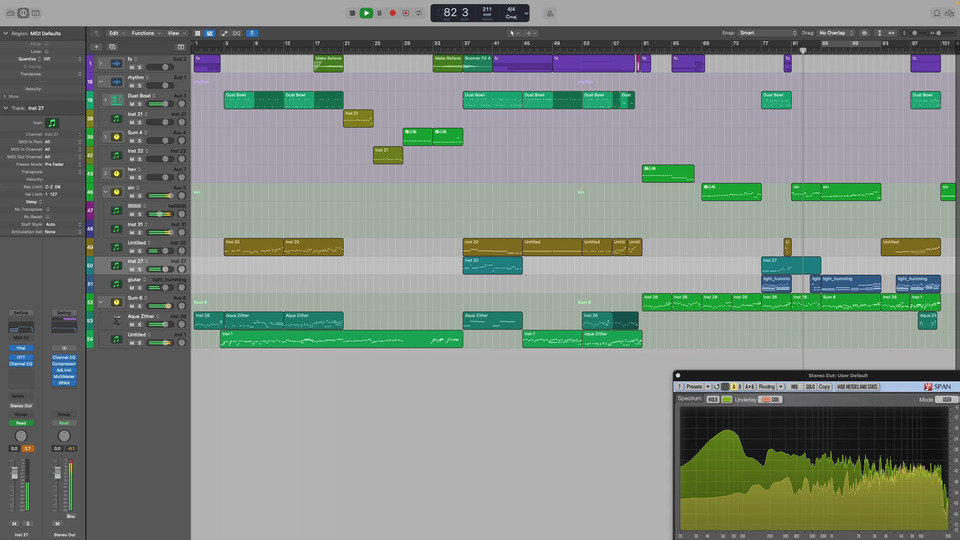Solo the rhythm track
Viewport: 960px width, 540px height.
140,86
